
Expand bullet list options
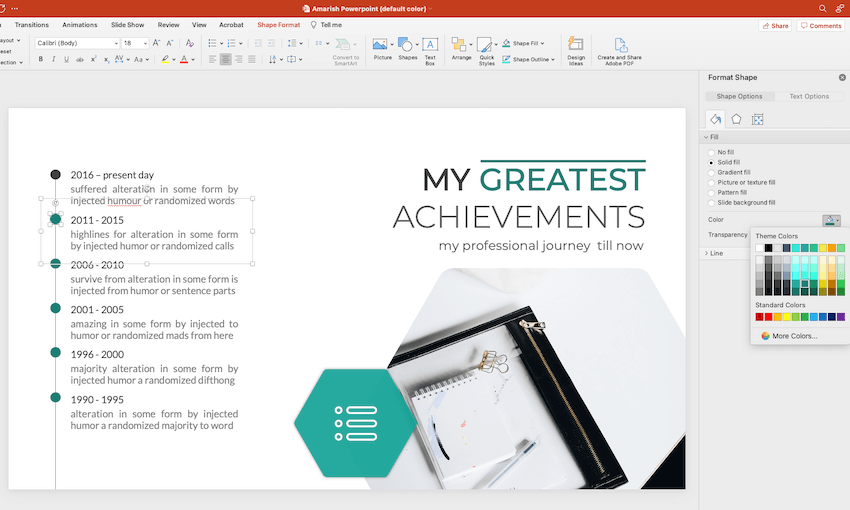pos(221,43)
